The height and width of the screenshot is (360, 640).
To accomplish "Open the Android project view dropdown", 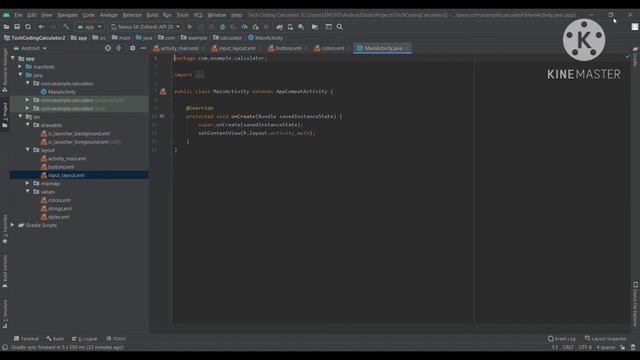I will [30, 48].
